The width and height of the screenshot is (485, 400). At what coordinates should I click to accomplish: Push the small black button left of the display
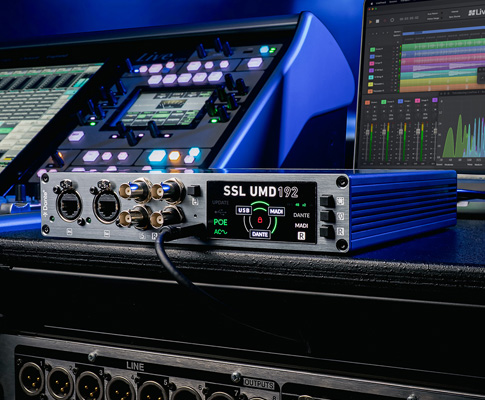pyautogui.click(x=194, y=191)
